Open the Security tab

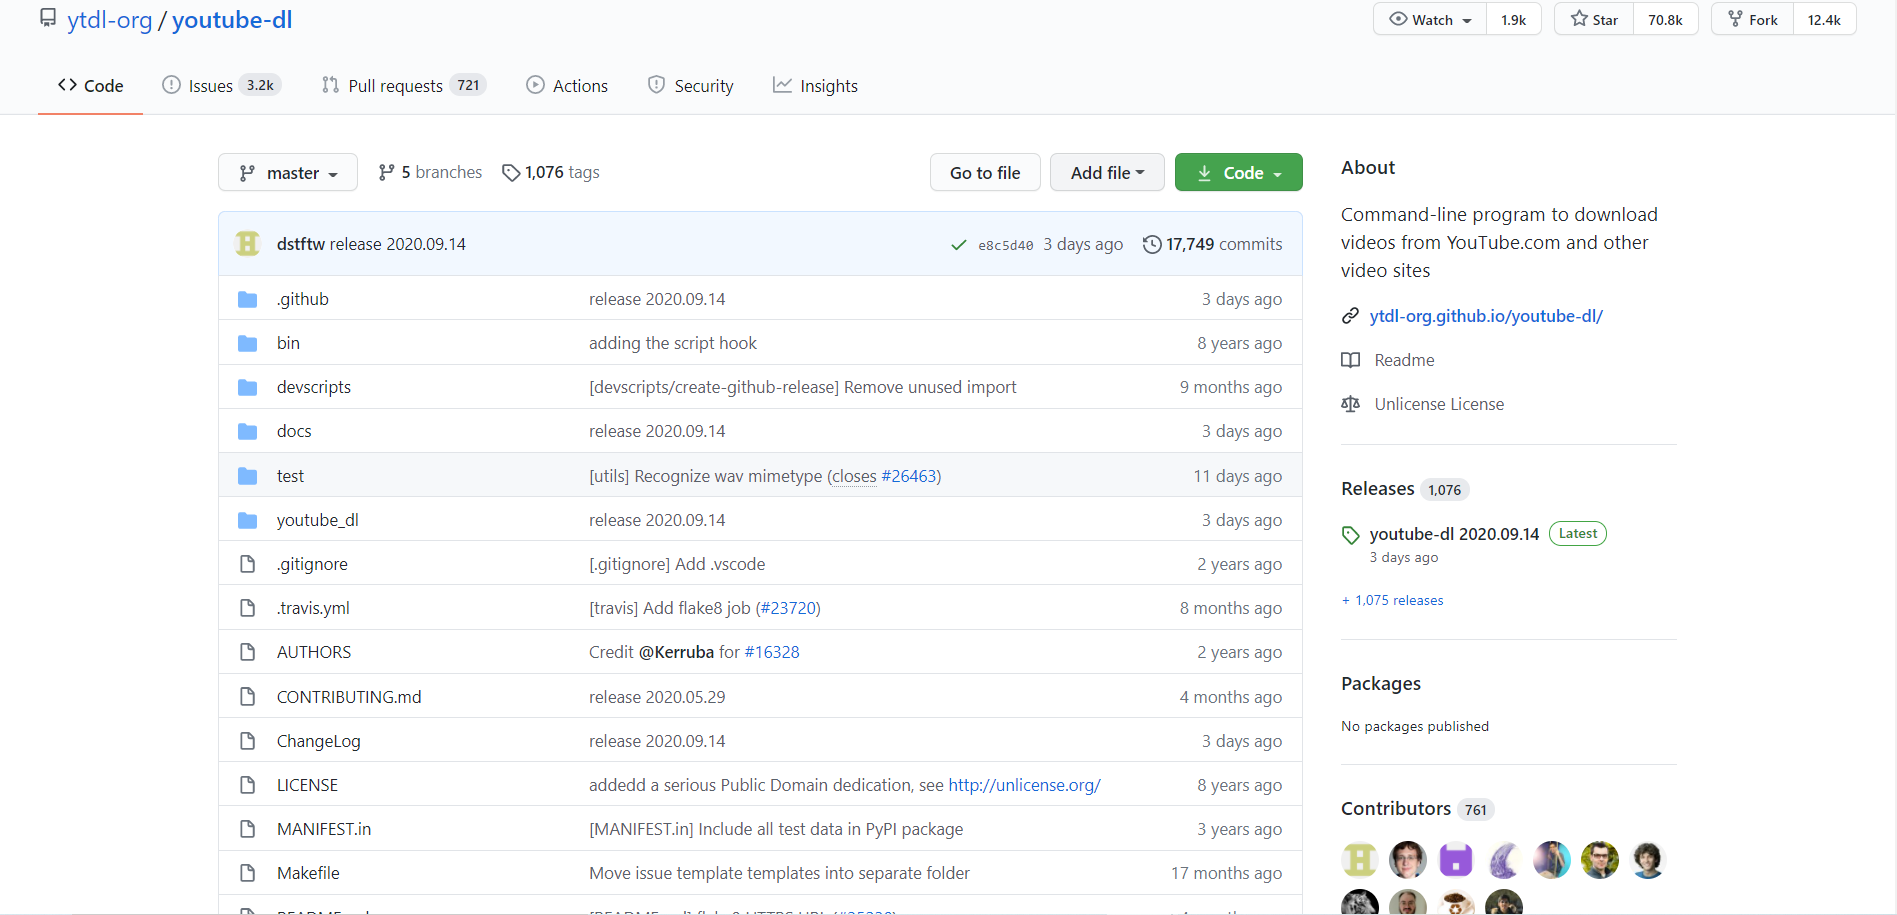click(690, 86)
